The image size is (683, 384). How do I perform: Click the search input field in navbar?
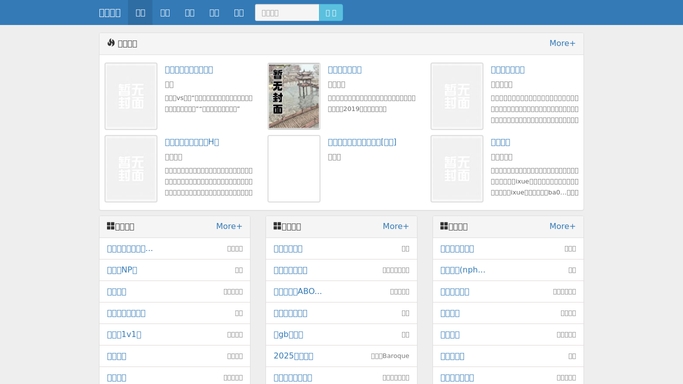287,13
